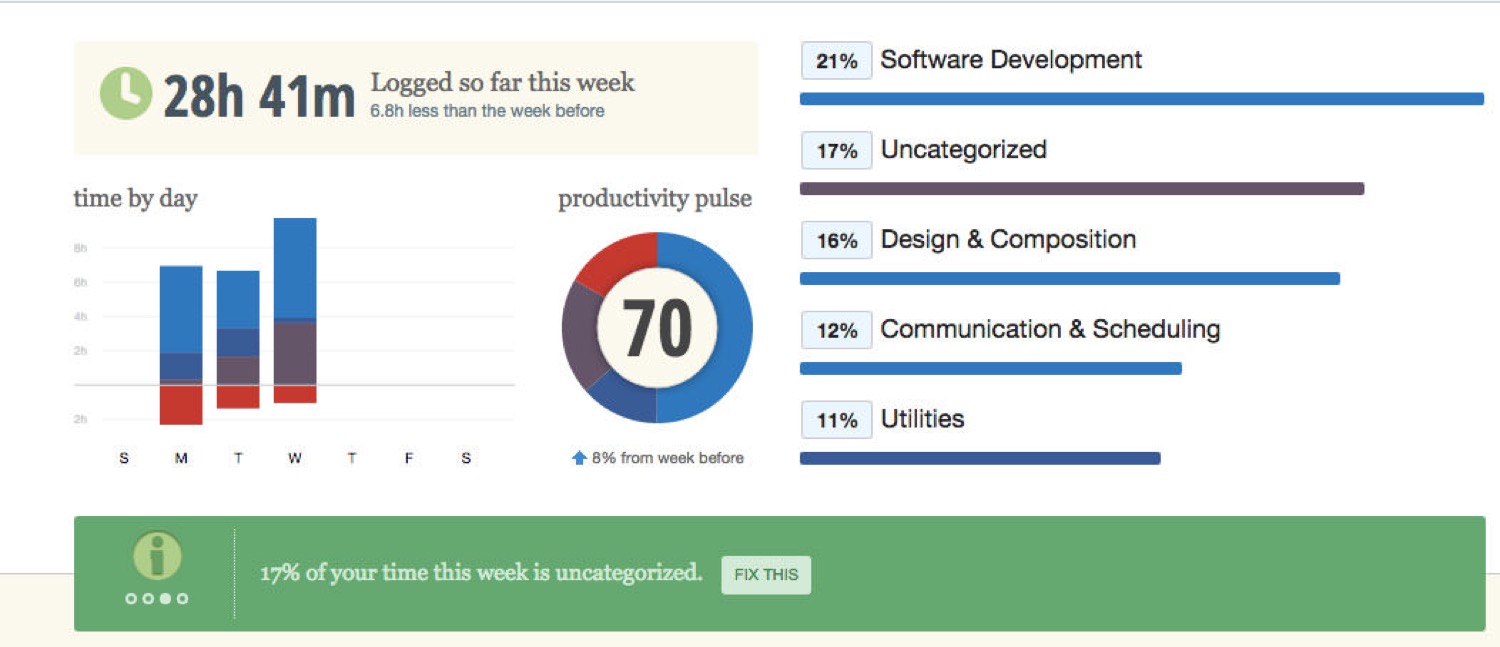Click the Software Development progress bar
The width and height of the screenshot is (1500, 647).
(x=1141, y=99)
